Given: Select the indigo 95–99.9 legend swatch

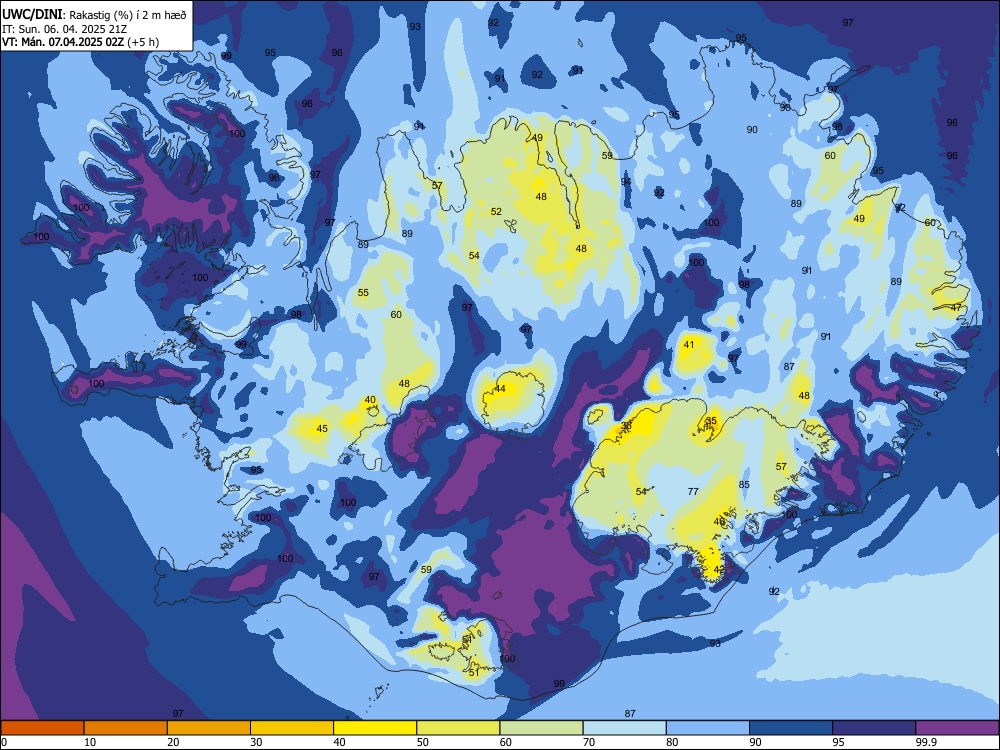Looking at the screenshot, I should (874, 728).
